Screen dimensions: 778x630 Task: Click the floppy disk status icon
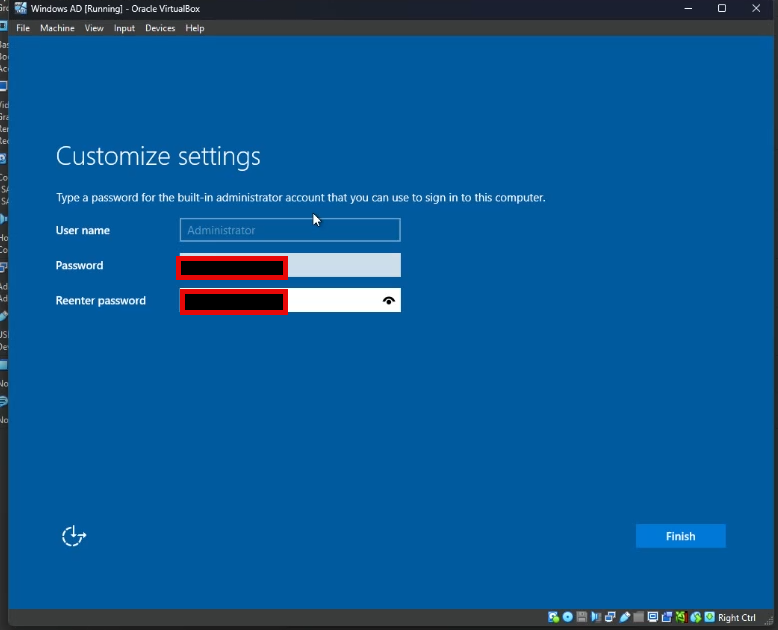point(582,617)
